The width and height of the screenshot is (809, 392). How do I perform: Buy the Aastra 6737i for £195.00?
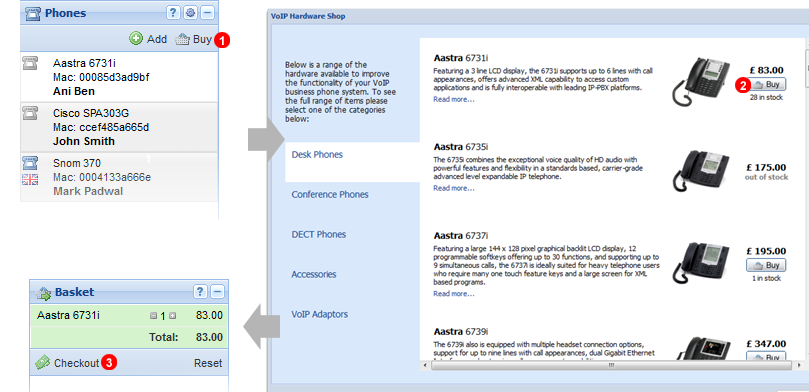click(x=766, y=265)
